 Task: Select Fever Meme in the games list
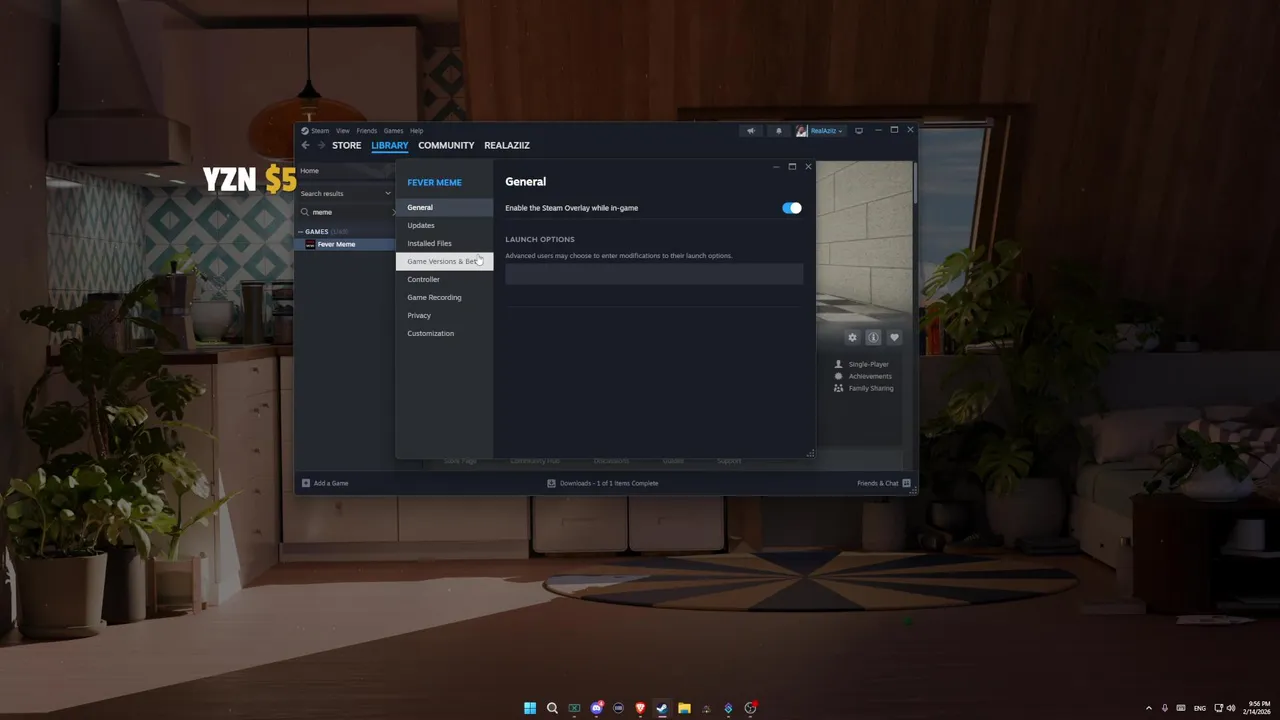click(x=345, y=244)
